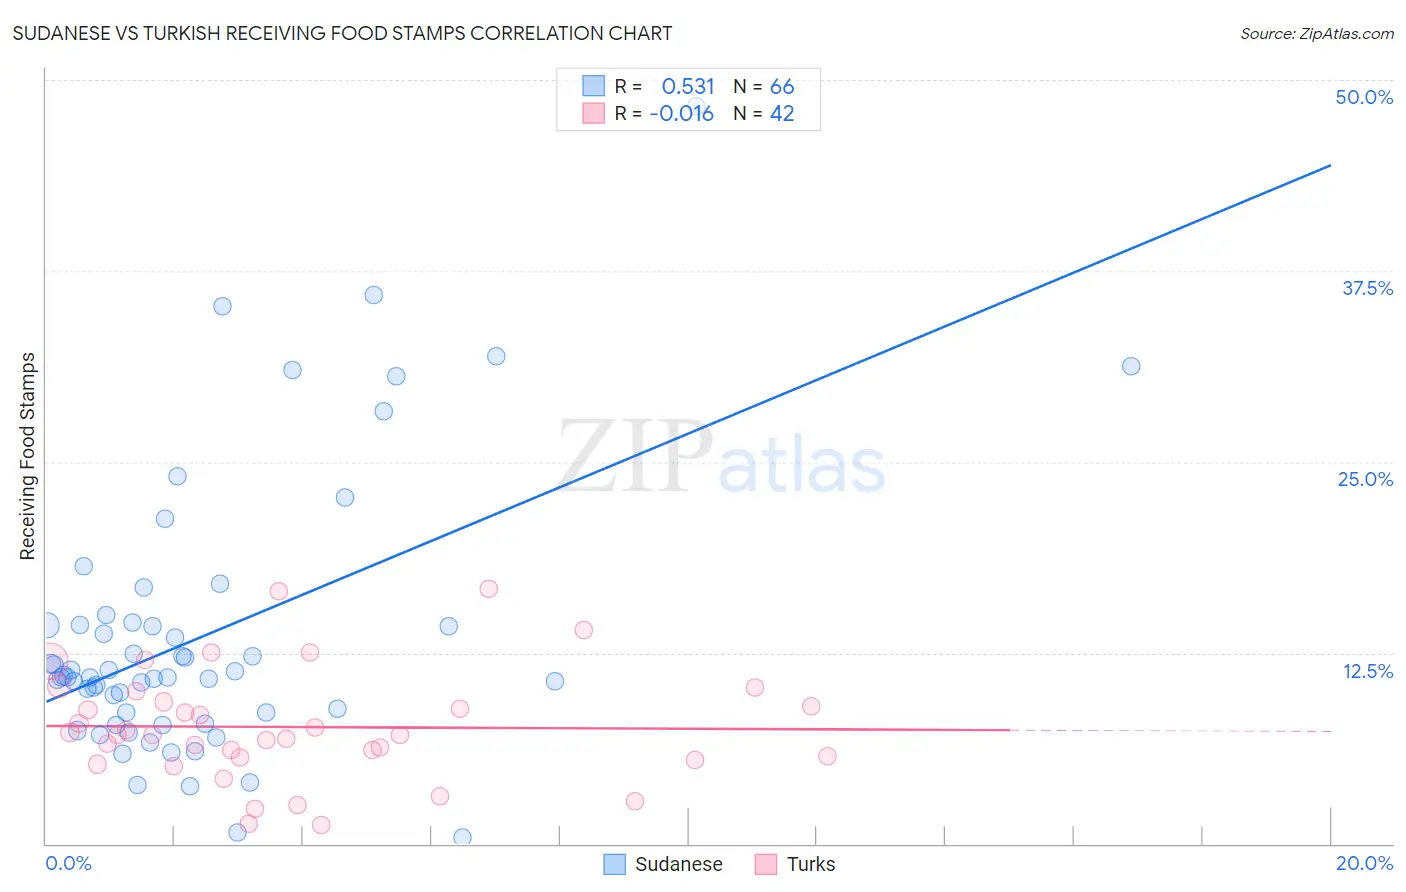Click the chart title text

342,33
